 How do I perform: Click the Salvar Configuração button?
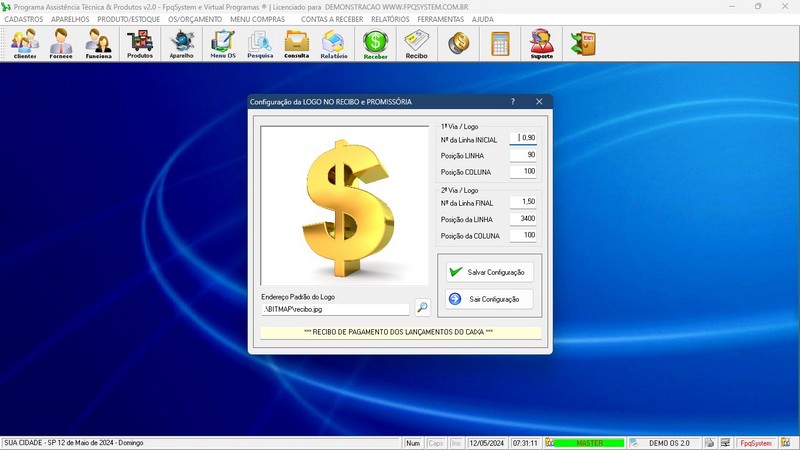click(485, 272)
